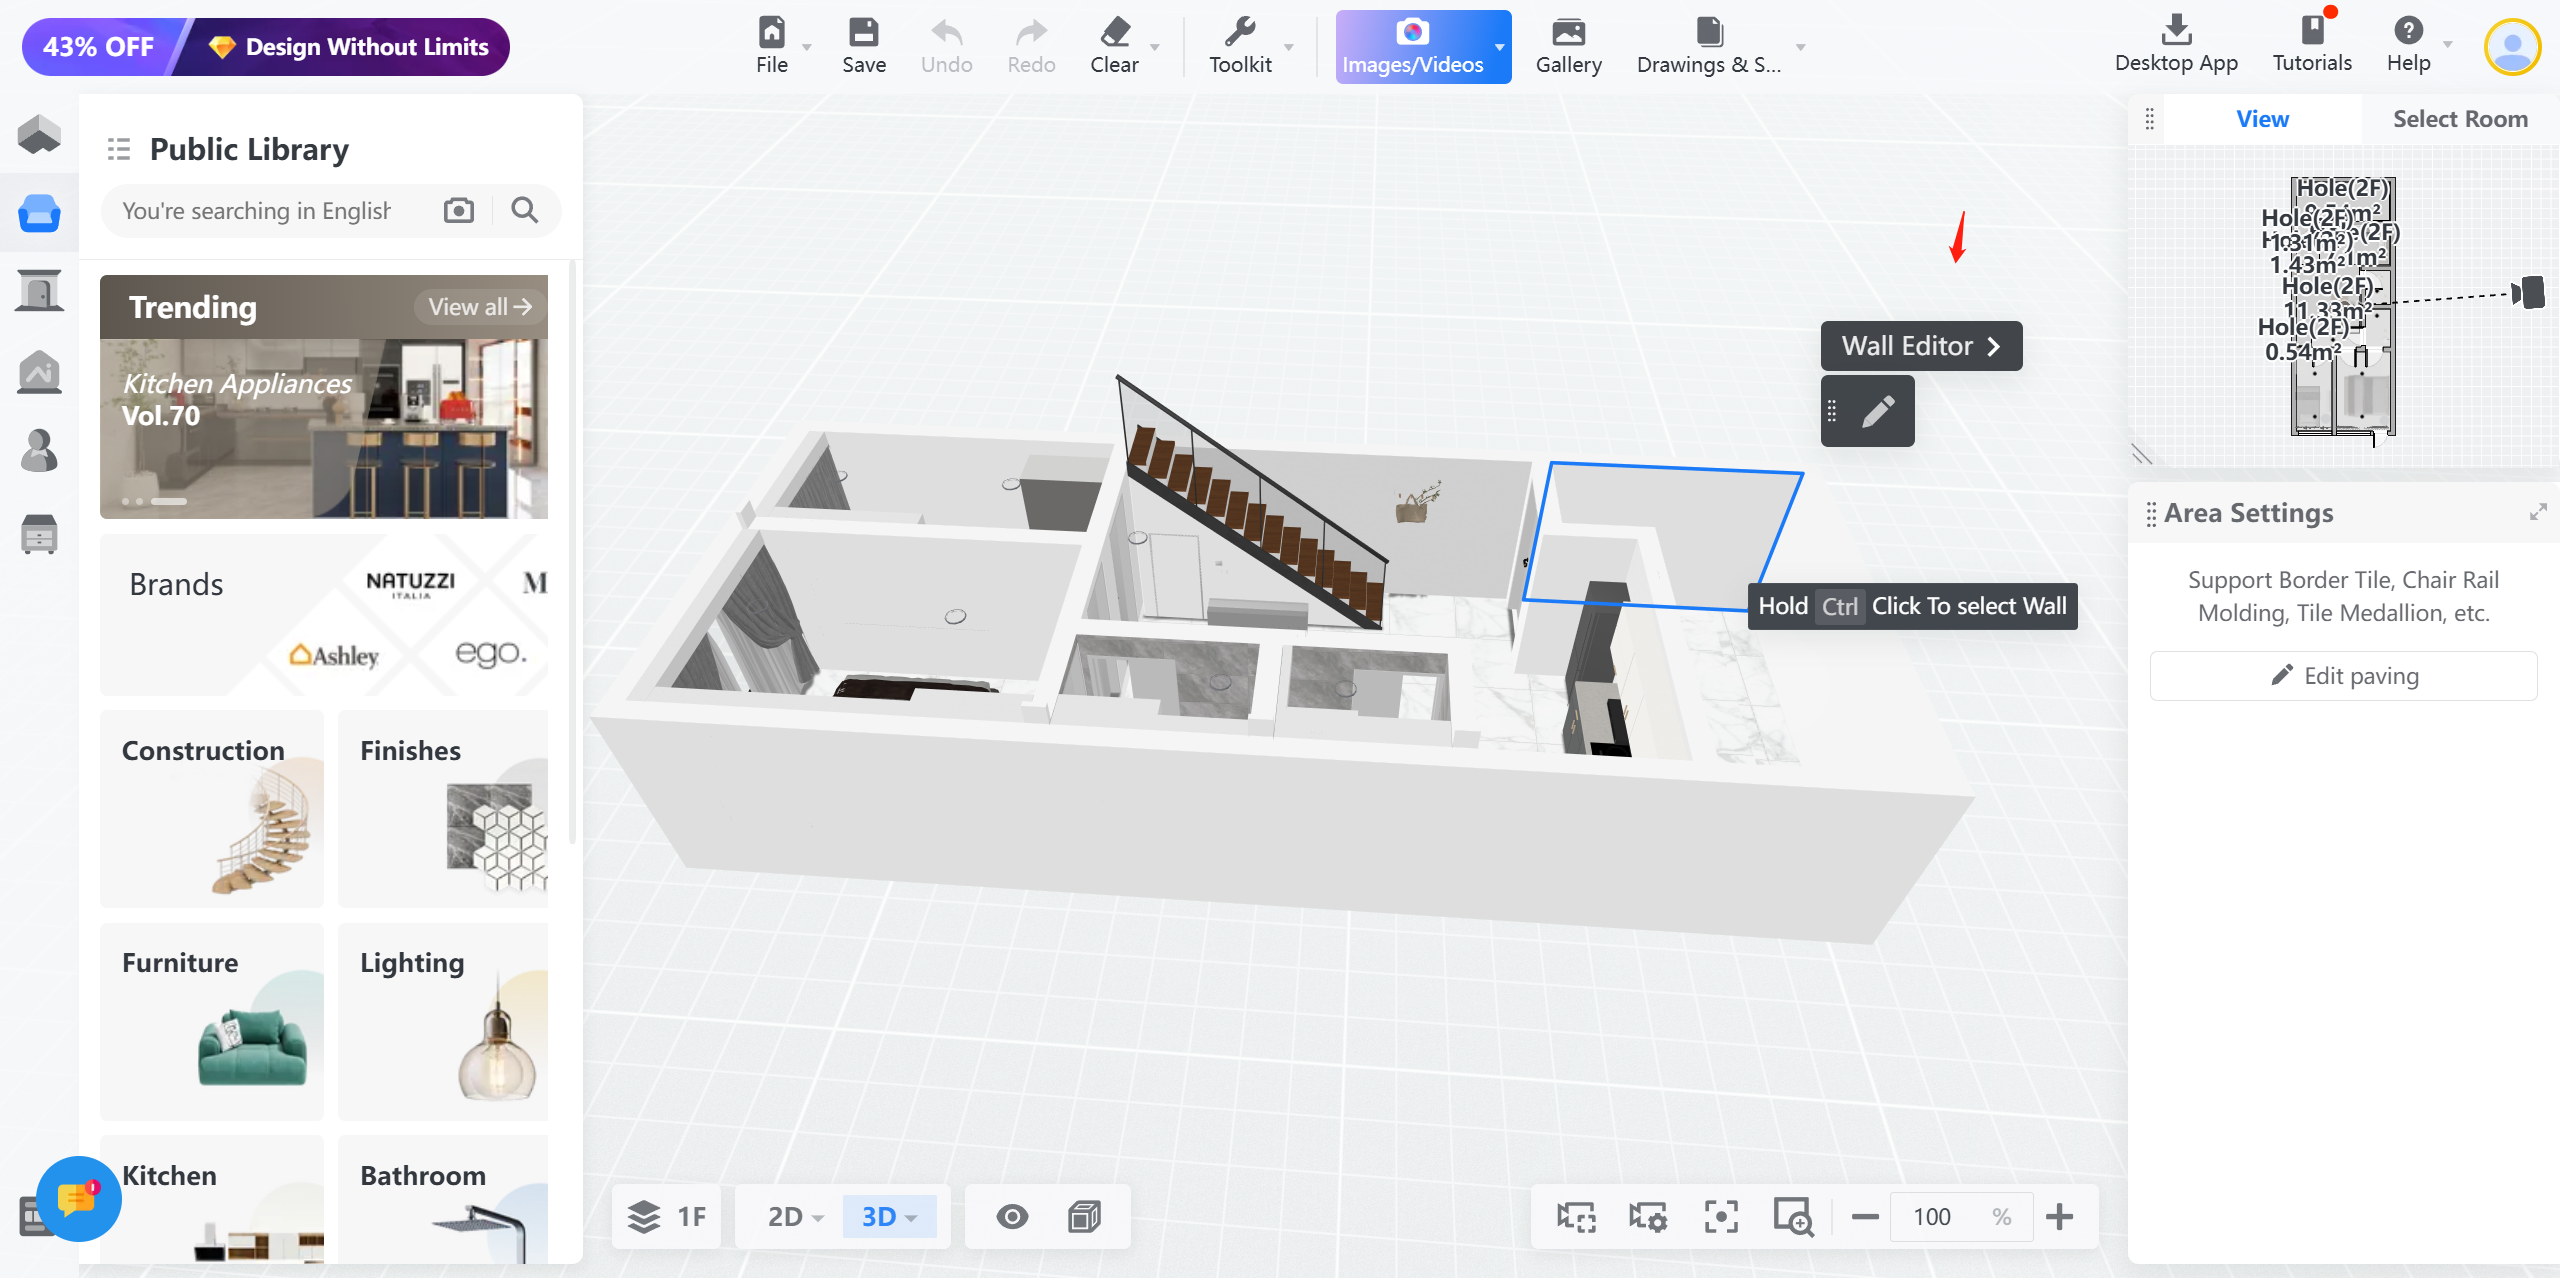Toggle the eye visibility button

(x=1012, y=1216)
